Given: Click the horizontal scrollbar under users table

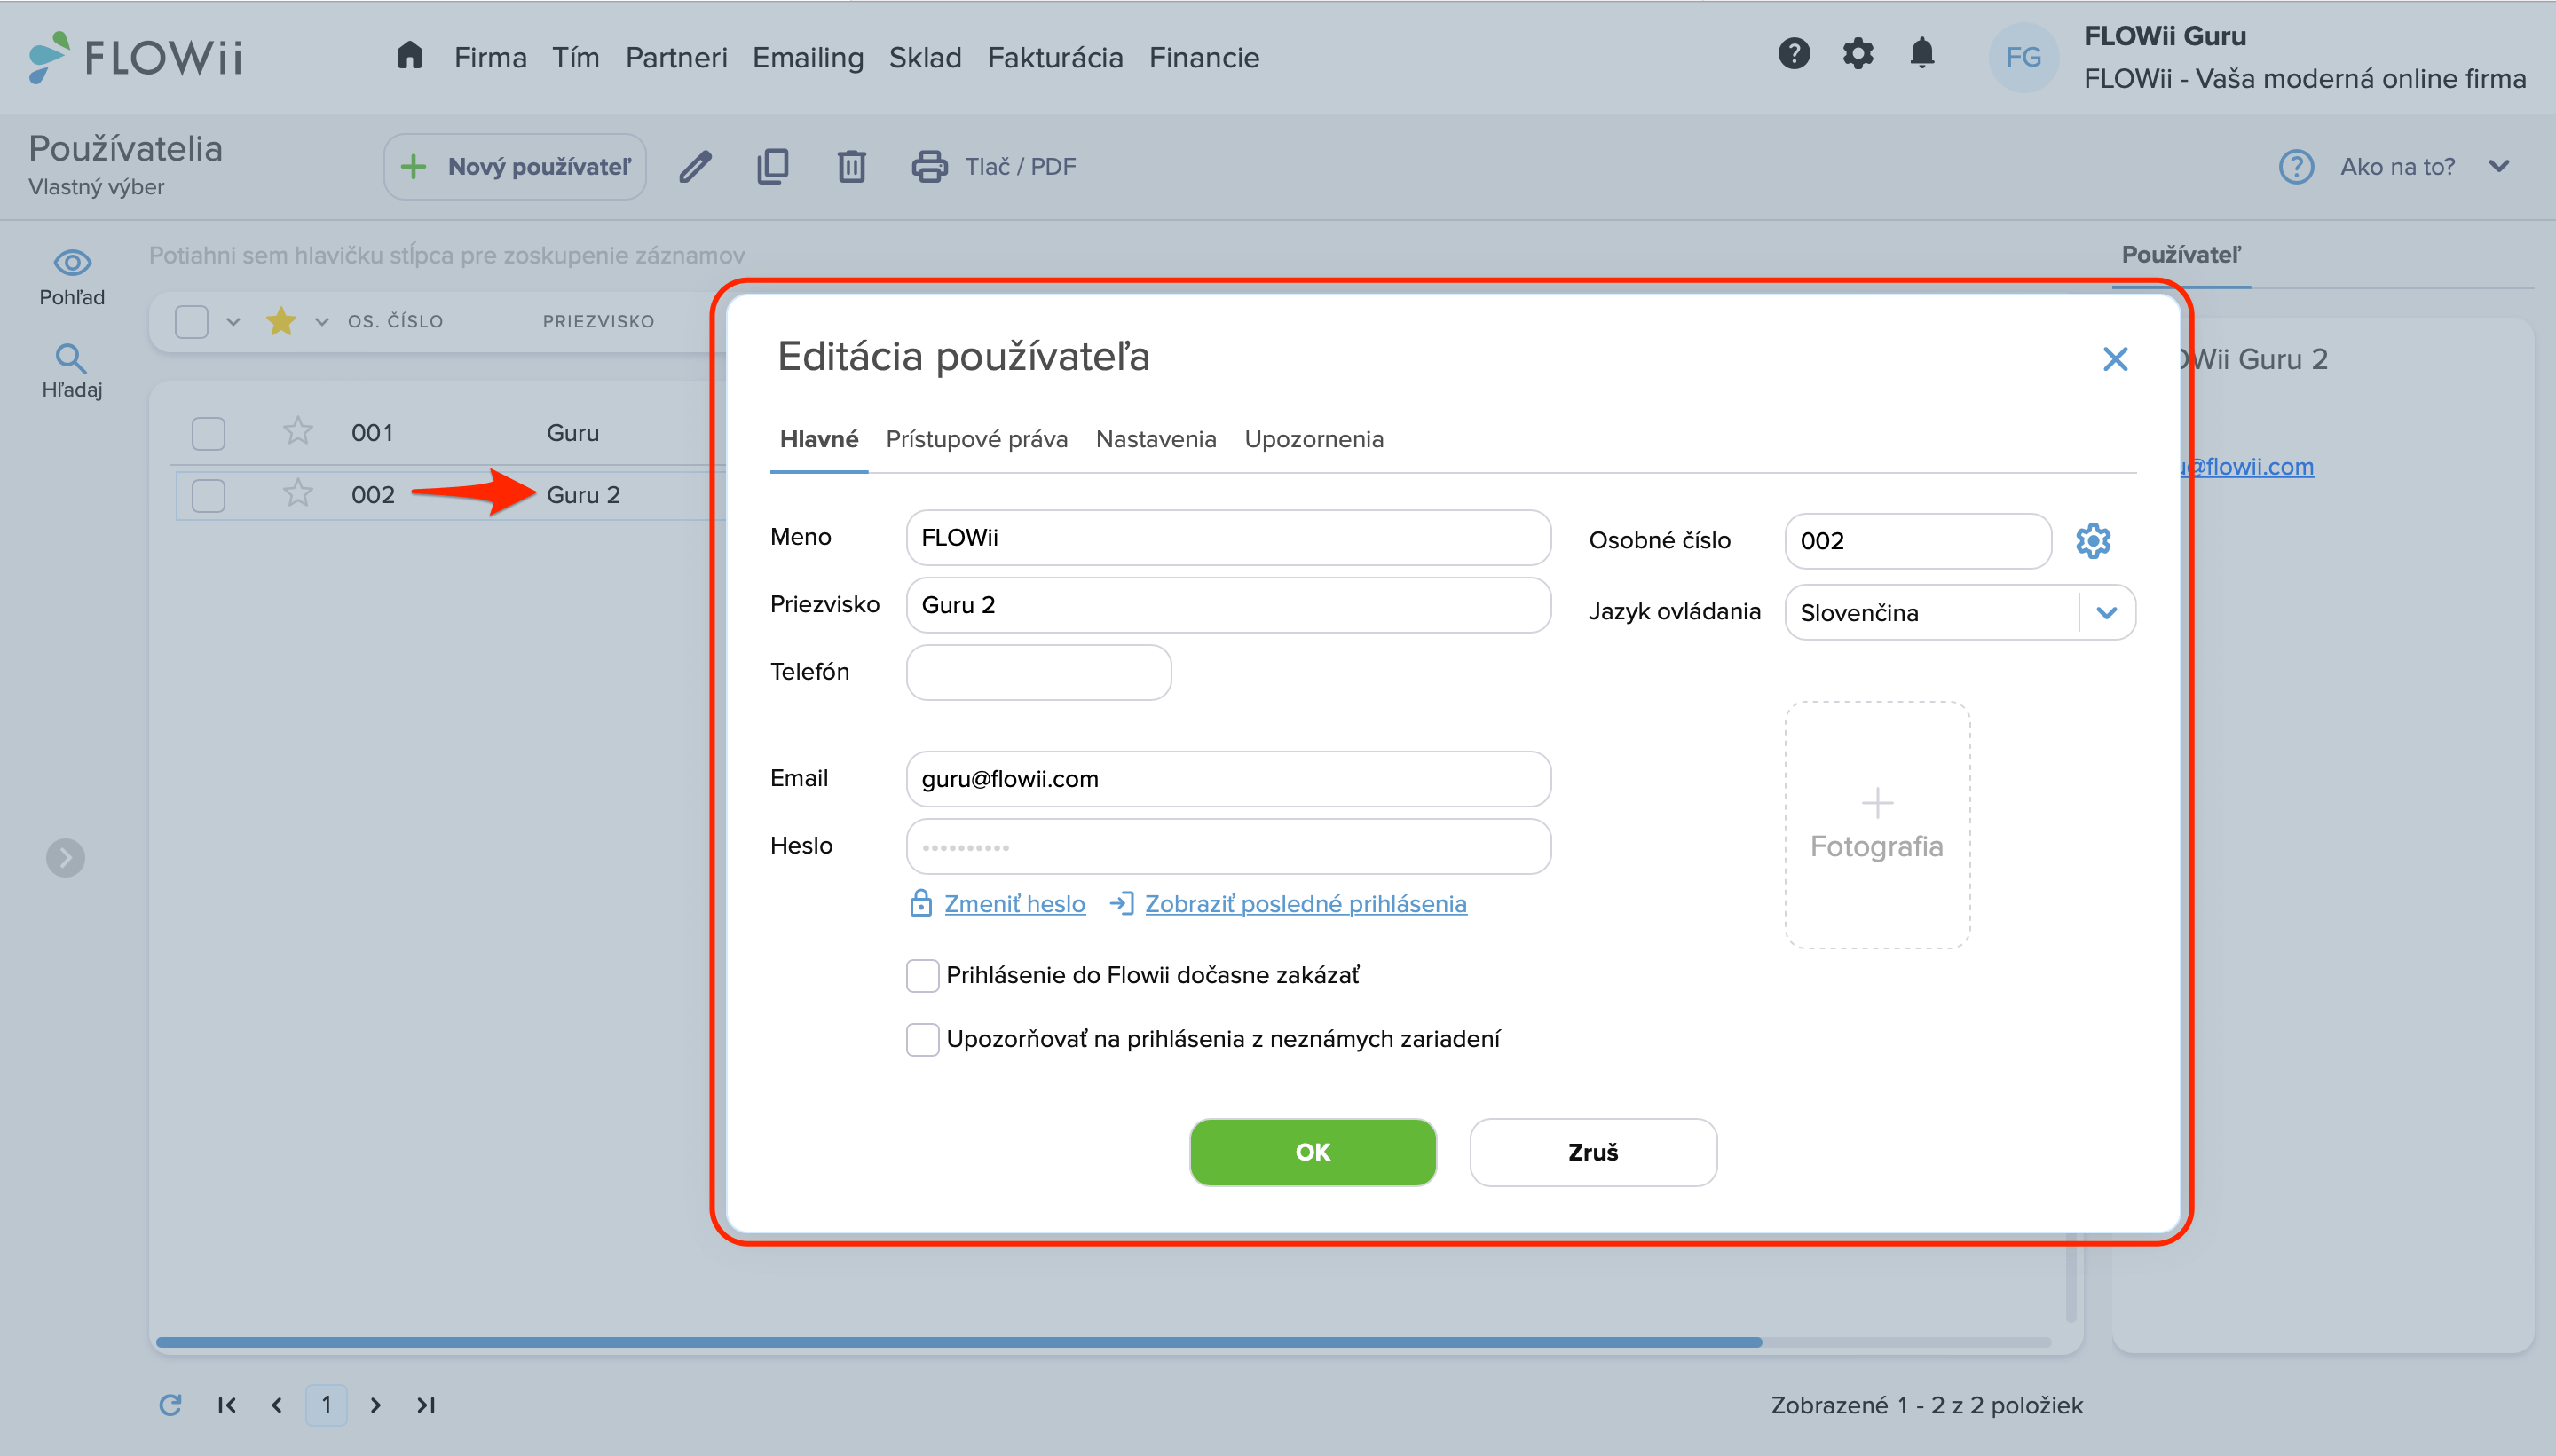Looking at the screenshot, I should coord(958,1342).
